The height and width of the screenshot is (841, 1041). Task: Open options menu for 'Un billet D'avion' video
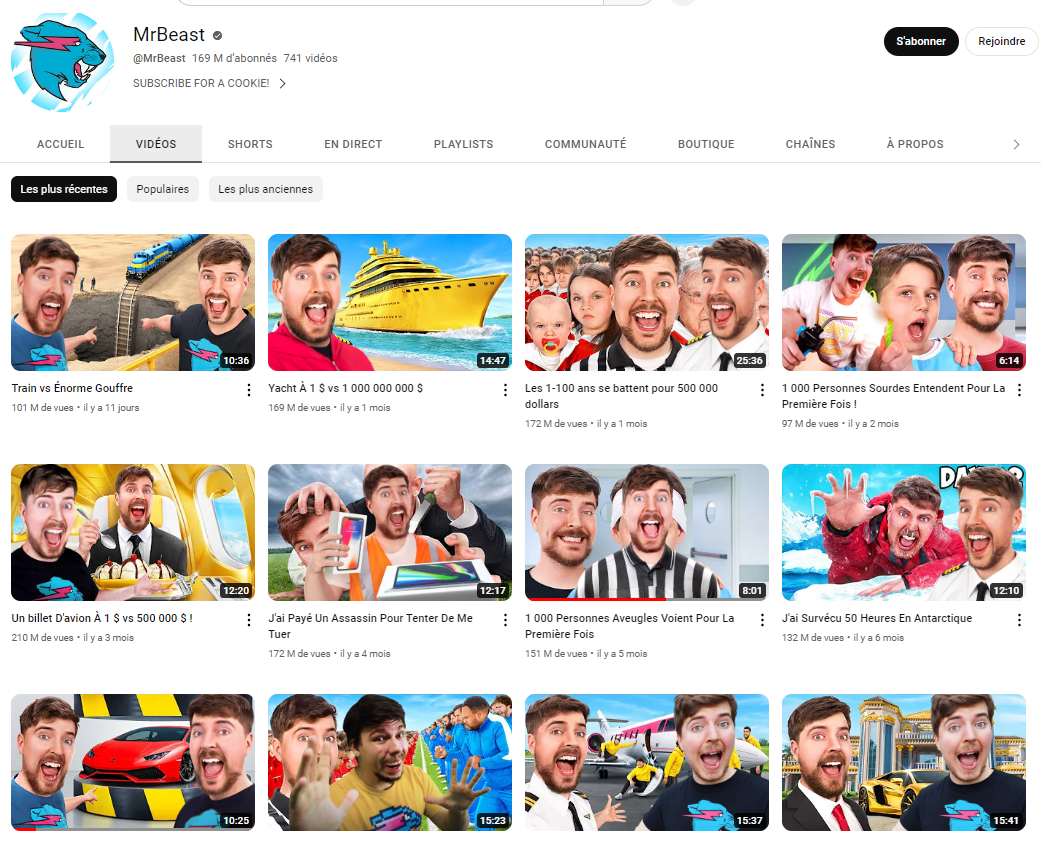pyautogui.click(x=249, y=620)
